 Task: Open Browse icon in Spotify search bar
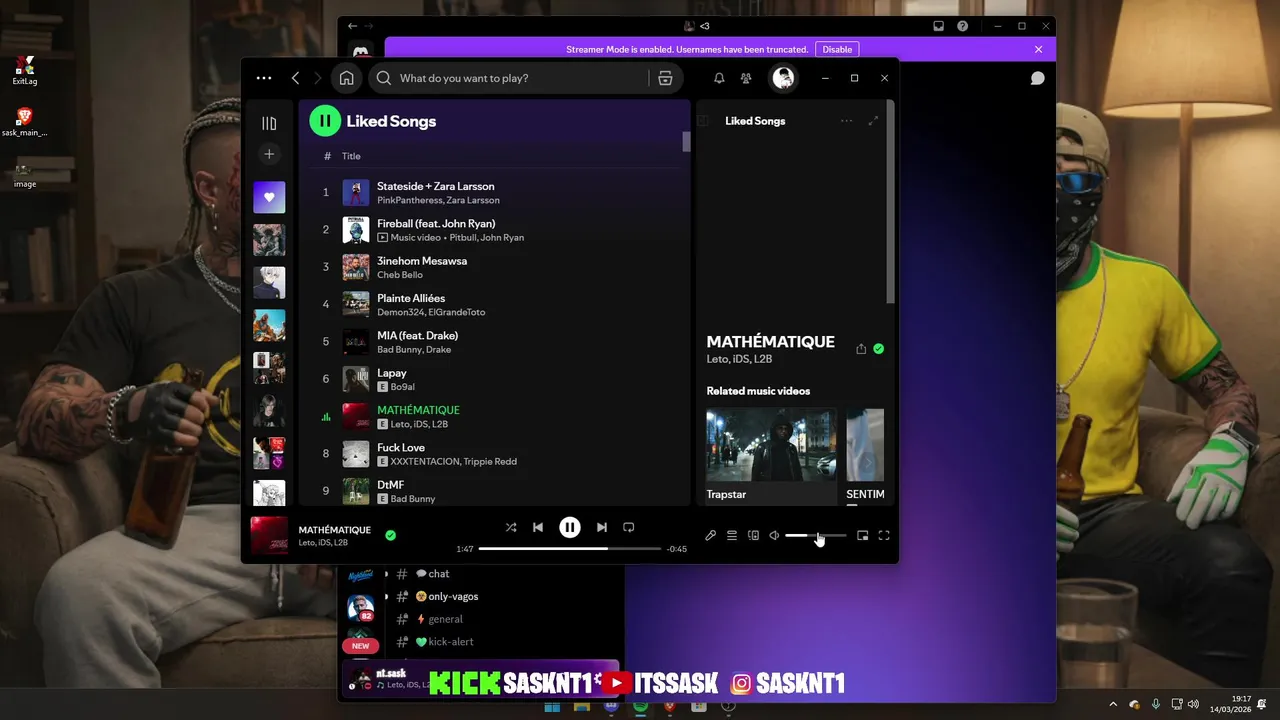(x=665, y=78)
